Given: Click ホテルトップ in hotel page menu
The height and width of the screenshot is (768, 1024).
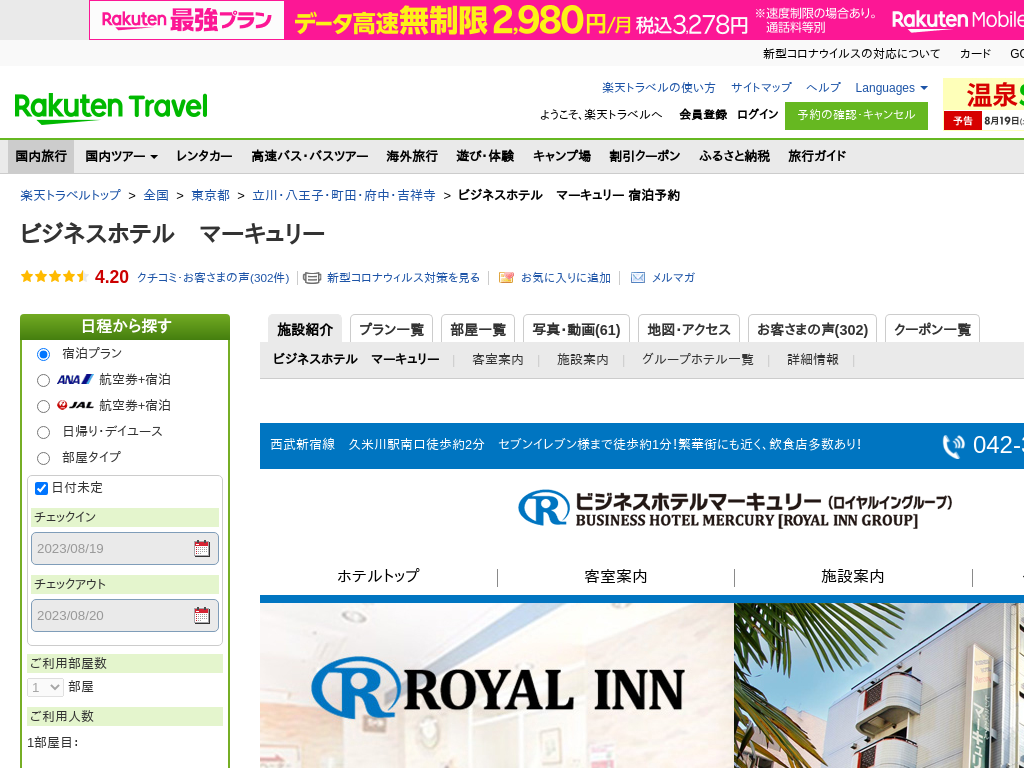Looking at the screenshot, I should 378,576.
